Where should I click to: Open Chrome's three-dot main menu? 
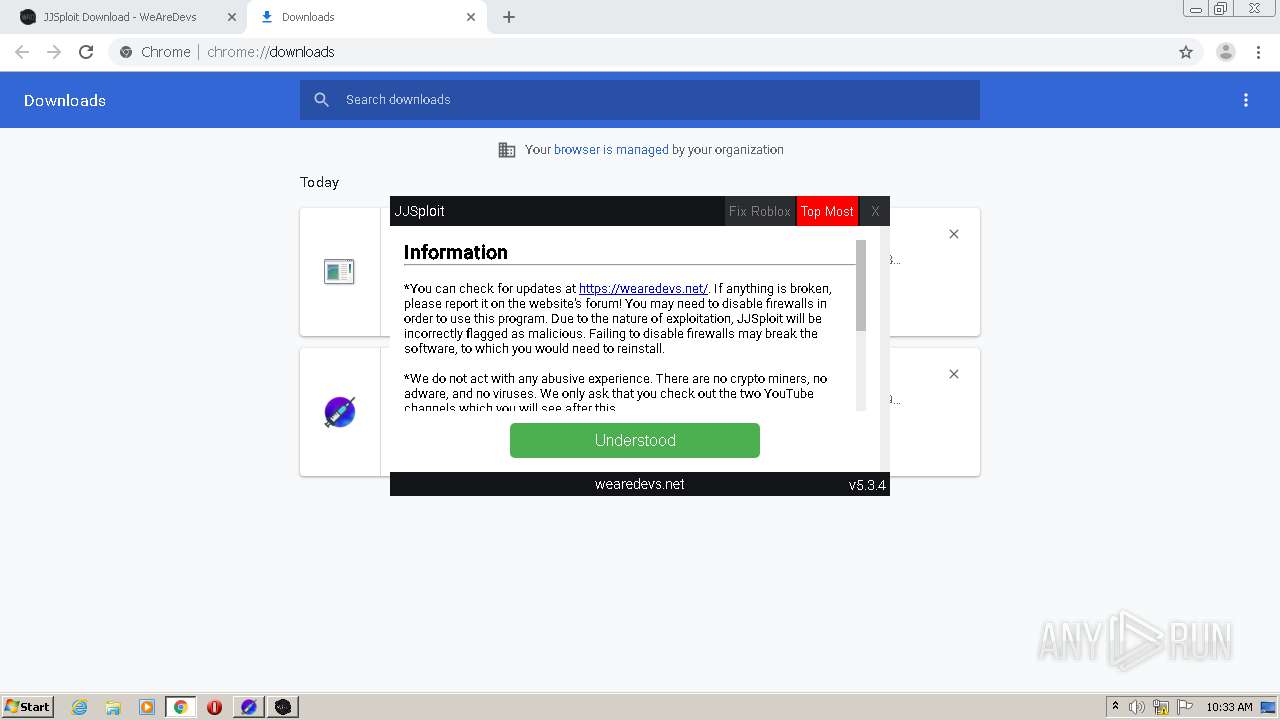pyautogui.click(x=1259, y=52)
